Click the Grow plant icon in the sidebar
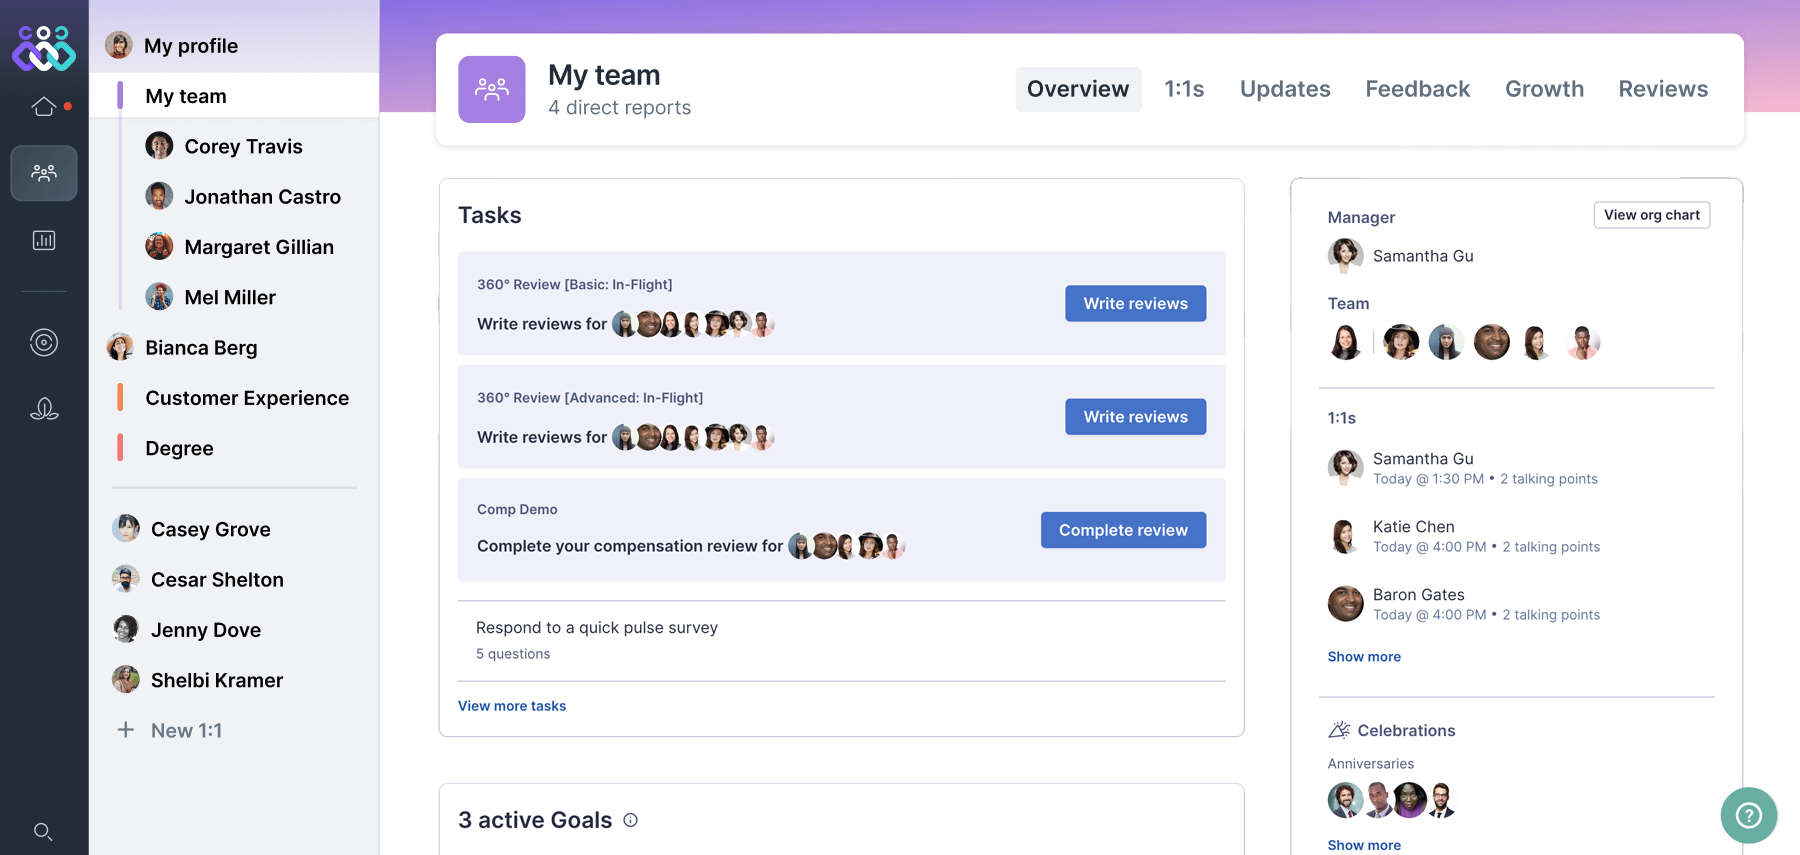The image size is (1800, 855). point(44,409)
